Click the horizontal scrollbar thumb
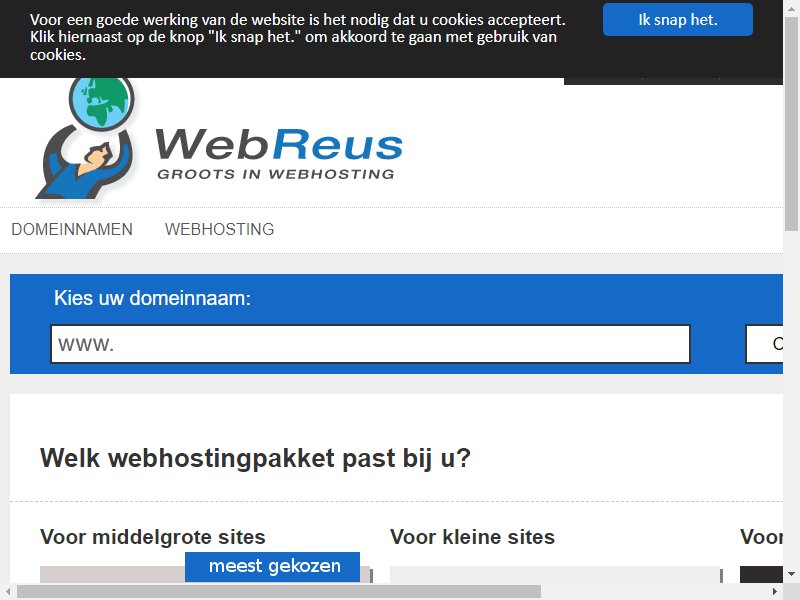 (279, 592)
